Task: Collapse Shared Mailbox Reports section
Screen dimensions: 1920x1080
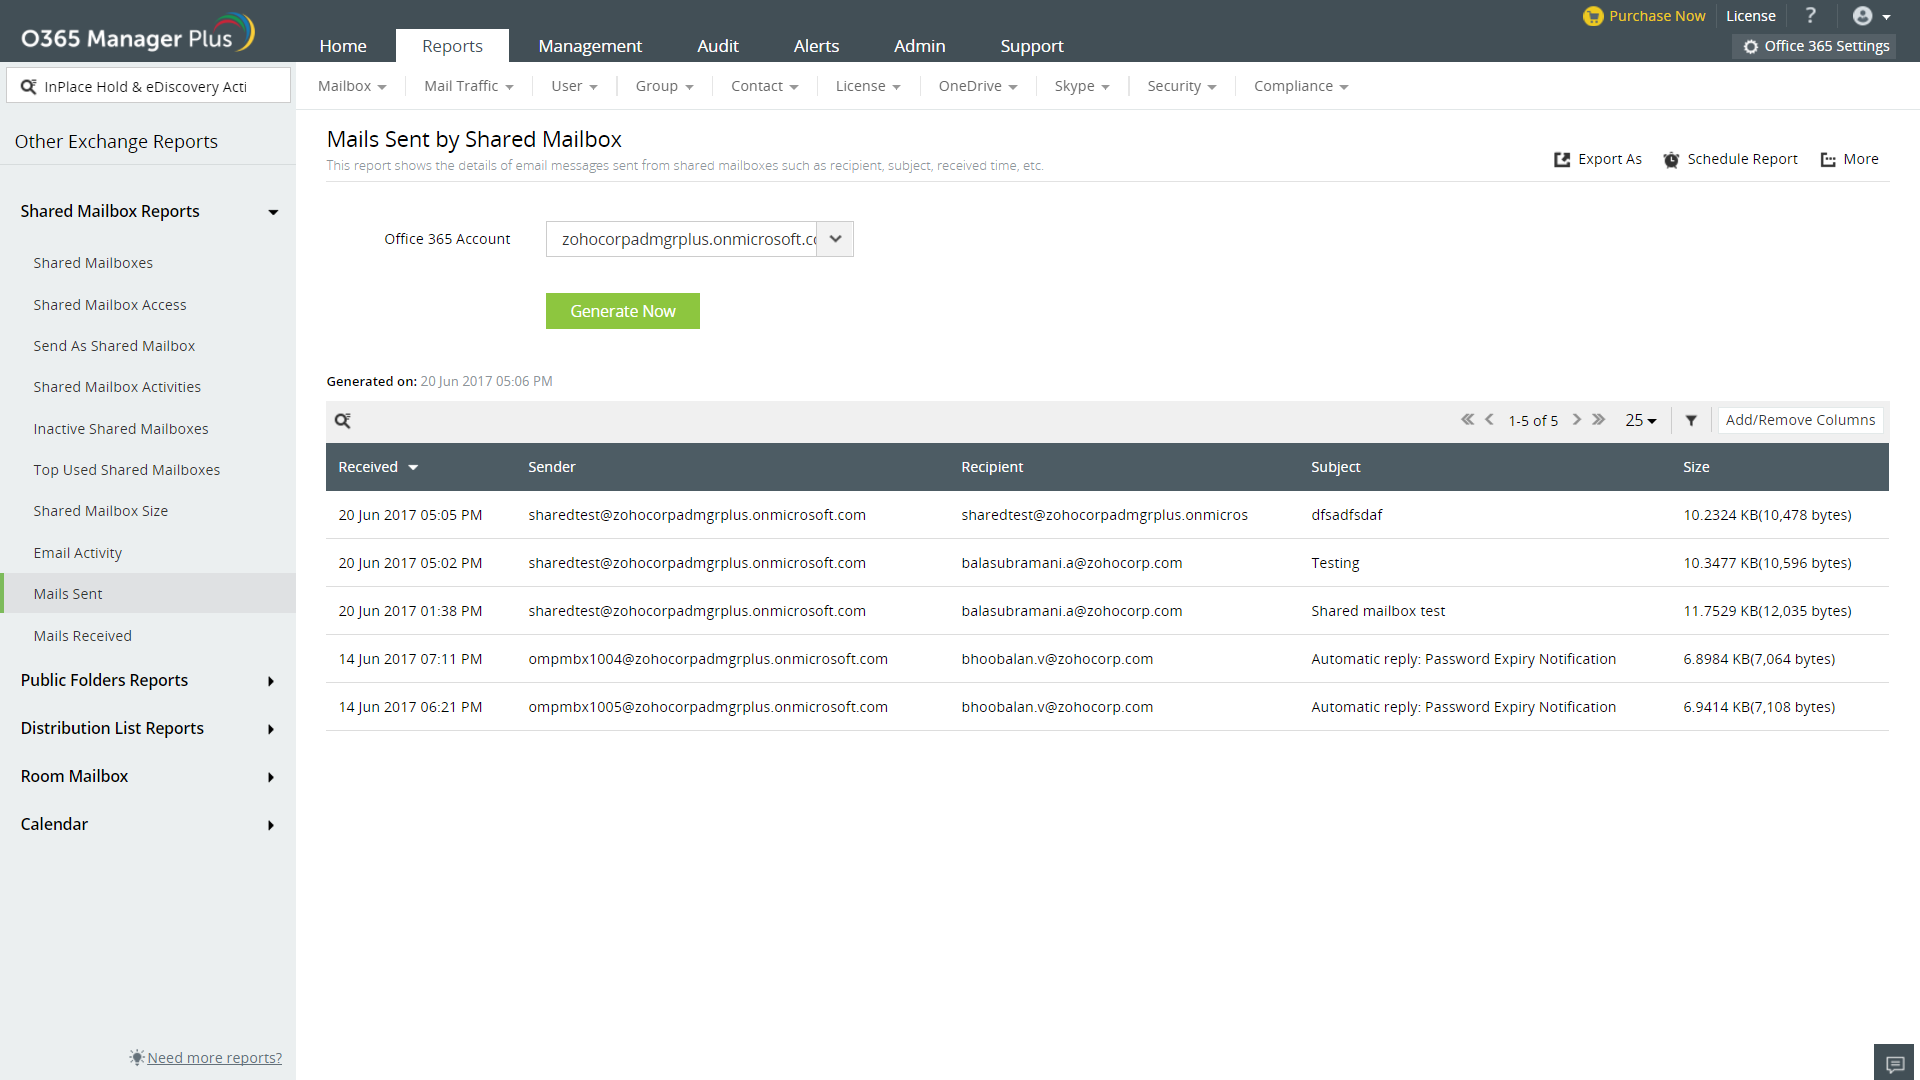Action: tap(272, 212)
